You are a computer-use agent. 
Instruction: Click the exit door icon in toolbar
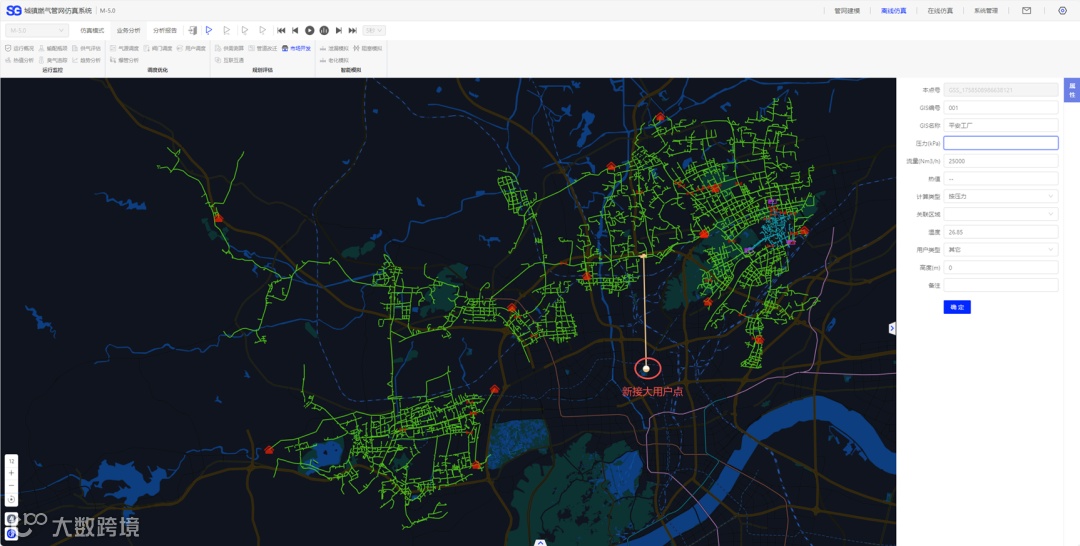click(x=193, y=30)
